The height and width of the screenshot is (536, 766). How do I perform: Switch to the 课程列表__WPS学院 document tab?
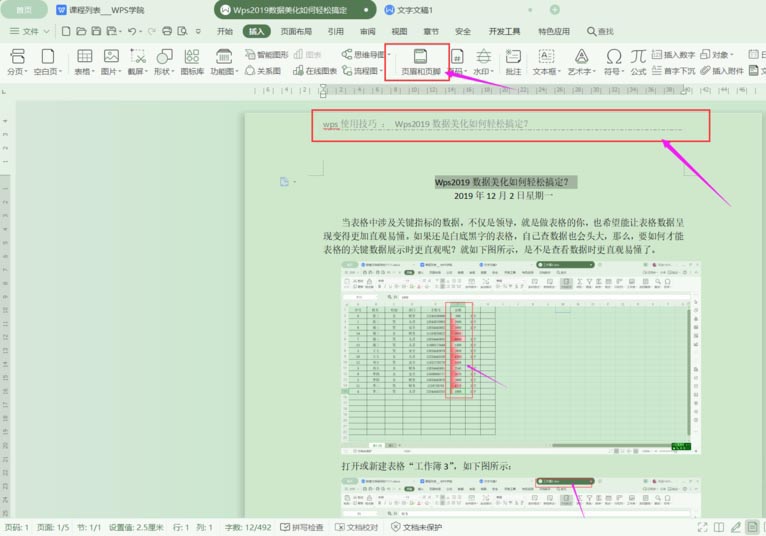pyautogui.click(x=100, y=10)
